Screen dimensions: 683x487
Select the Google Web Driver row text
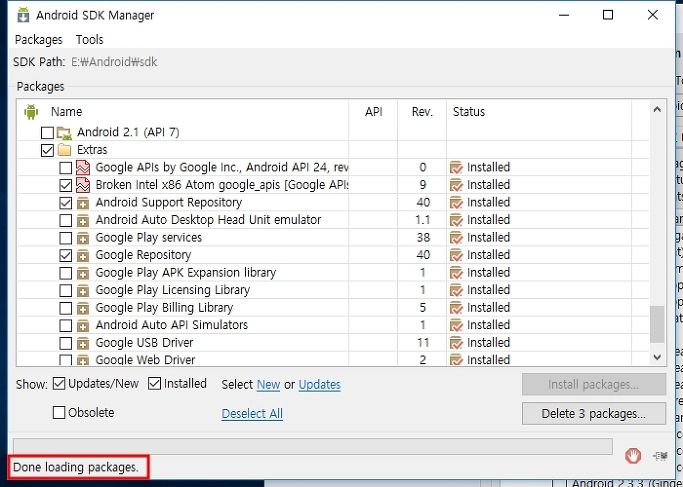coord(145,360)
